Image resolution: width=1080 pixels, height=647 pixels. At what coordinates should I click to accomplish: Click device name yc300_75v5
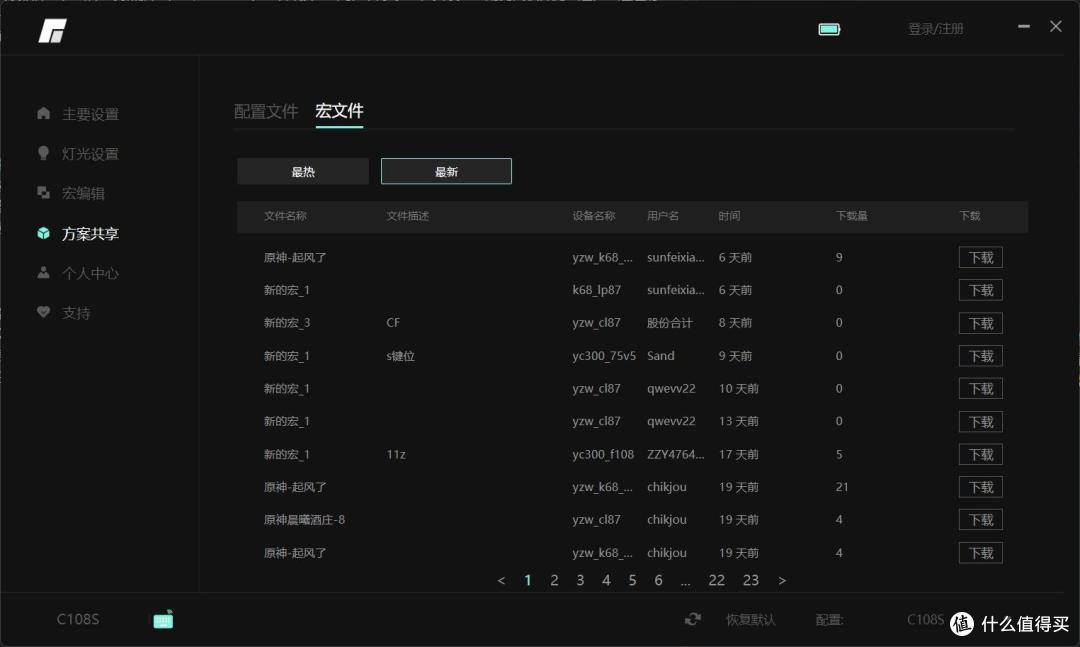click(604, 356)
